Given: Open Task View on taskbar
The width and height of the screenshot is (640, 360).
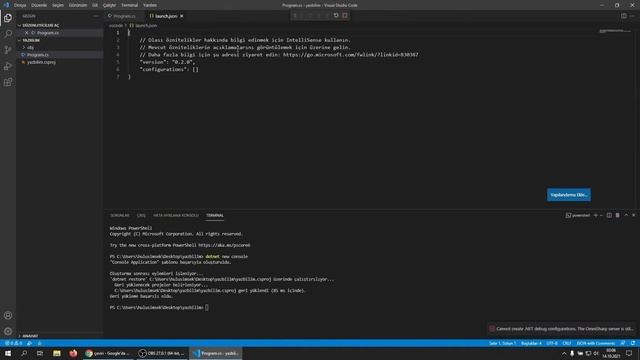Looking at the screenshot, I should pos(40,353).
